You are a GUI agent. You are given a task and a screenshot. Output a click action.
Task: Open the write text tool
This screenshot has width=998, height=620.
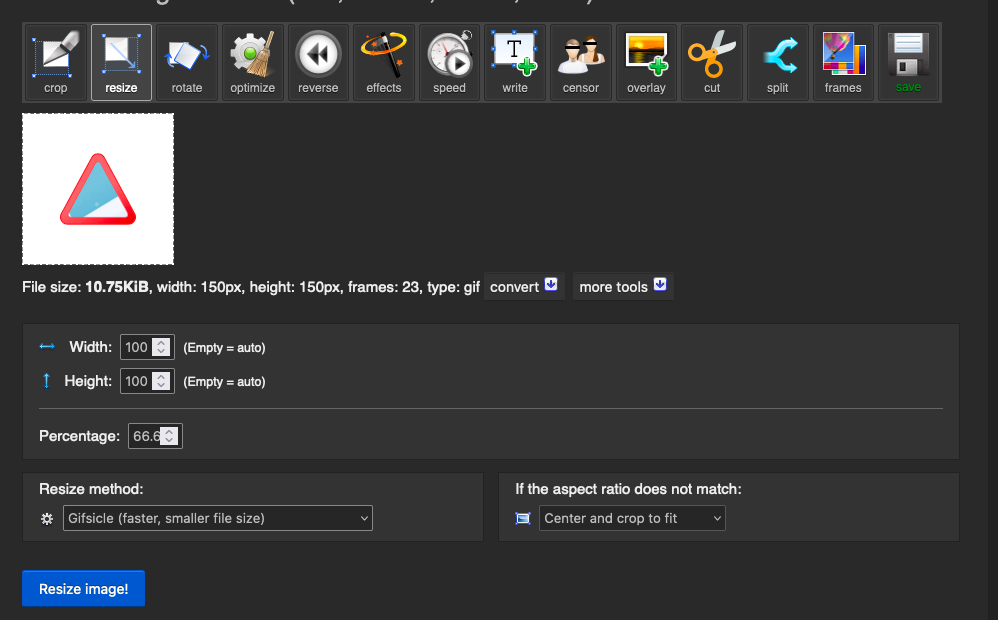[x=515, y=62]
